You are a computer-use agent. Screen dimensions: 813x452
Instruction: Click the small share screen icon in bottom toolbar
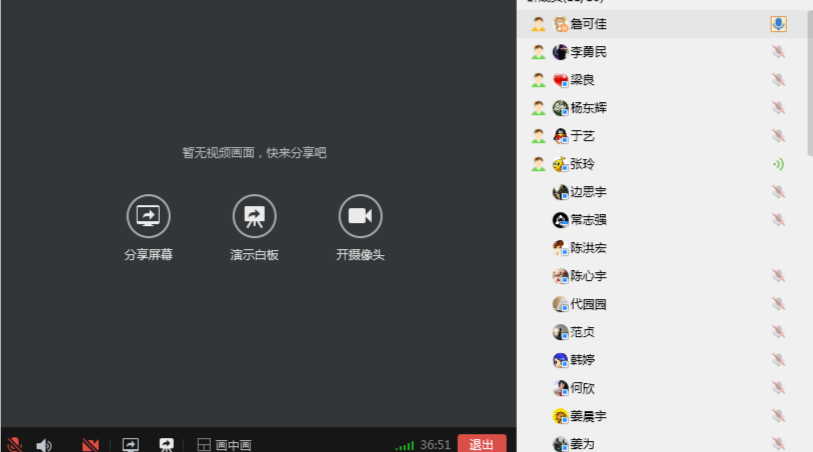click(130, 445)
